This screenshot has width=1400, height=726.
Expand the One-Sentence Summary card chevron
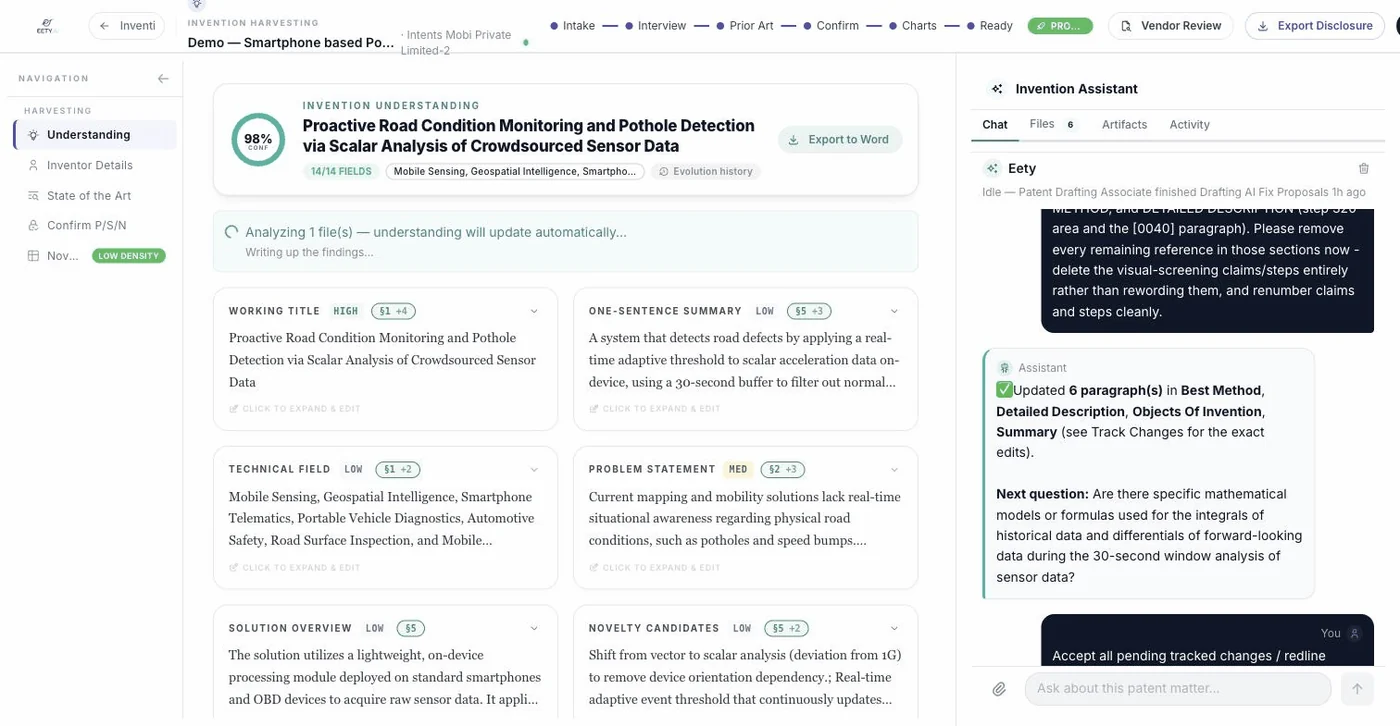894,312
